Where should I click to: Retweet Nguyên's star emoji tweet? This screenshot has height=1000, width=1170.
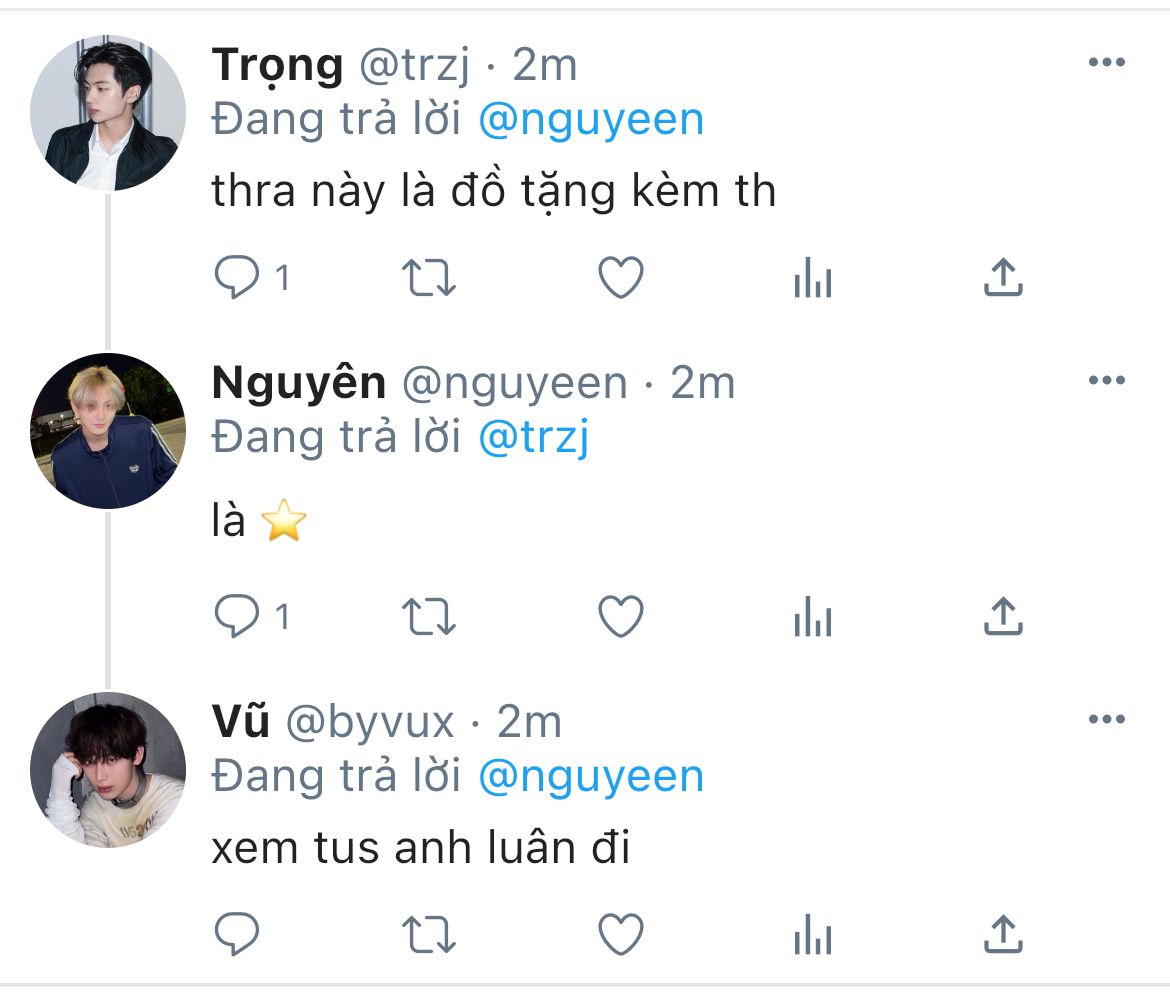[429, 617]
